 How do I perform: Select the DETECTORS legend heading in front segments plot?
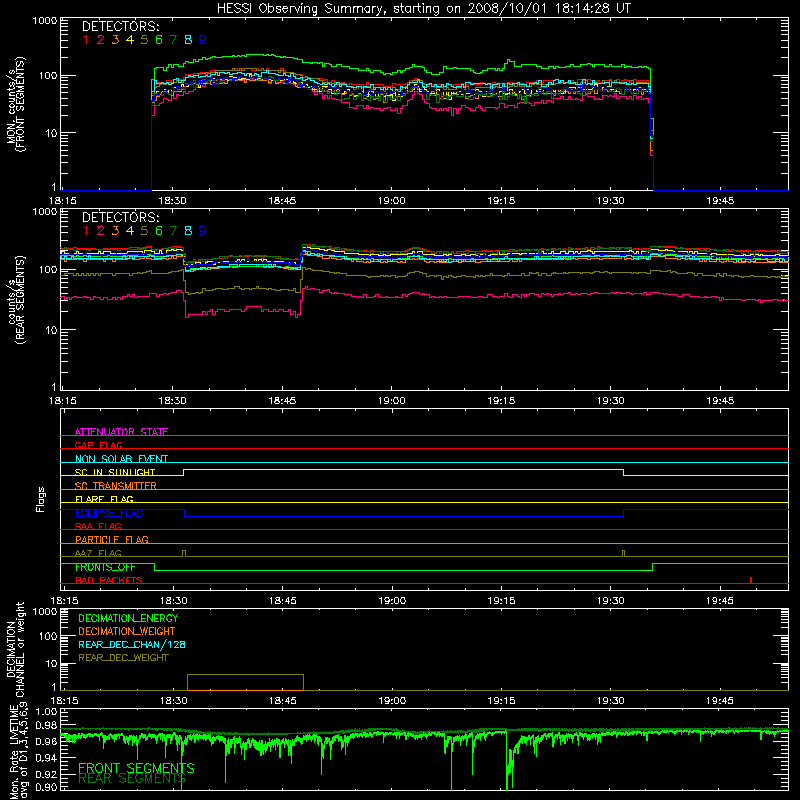120,26
